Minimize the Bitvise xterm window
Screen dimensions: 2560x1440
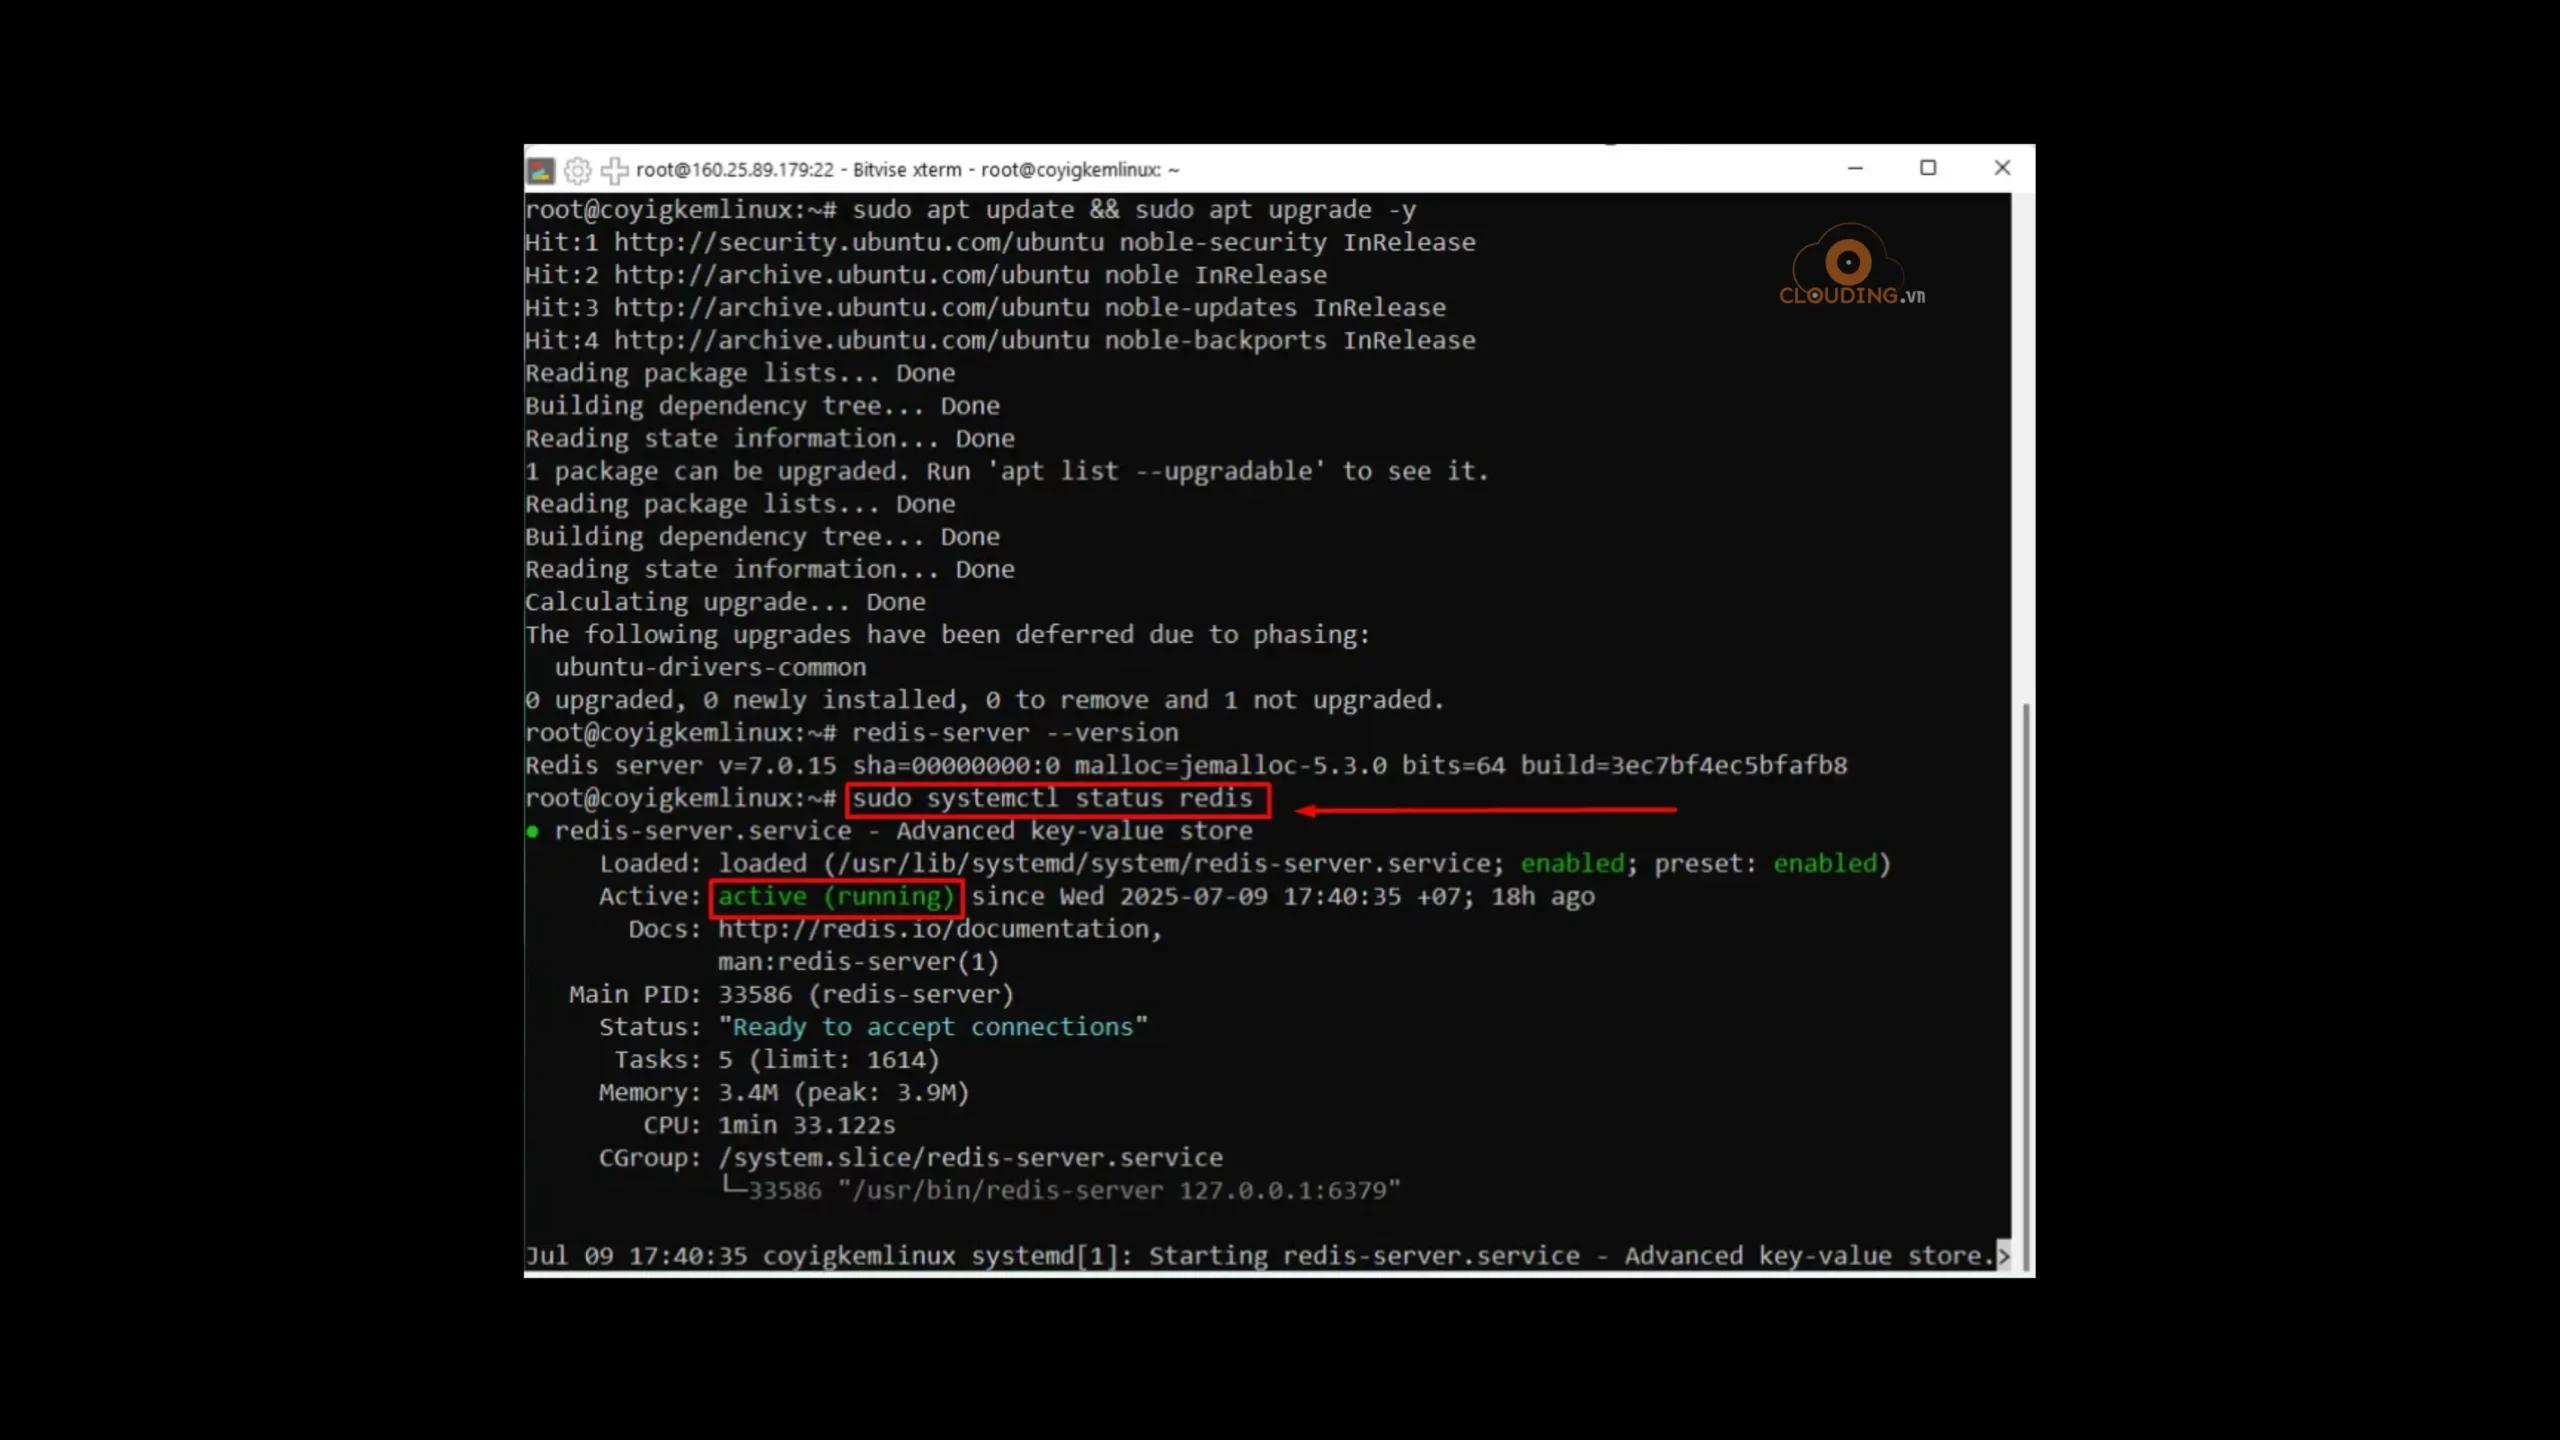[1855, 168]
